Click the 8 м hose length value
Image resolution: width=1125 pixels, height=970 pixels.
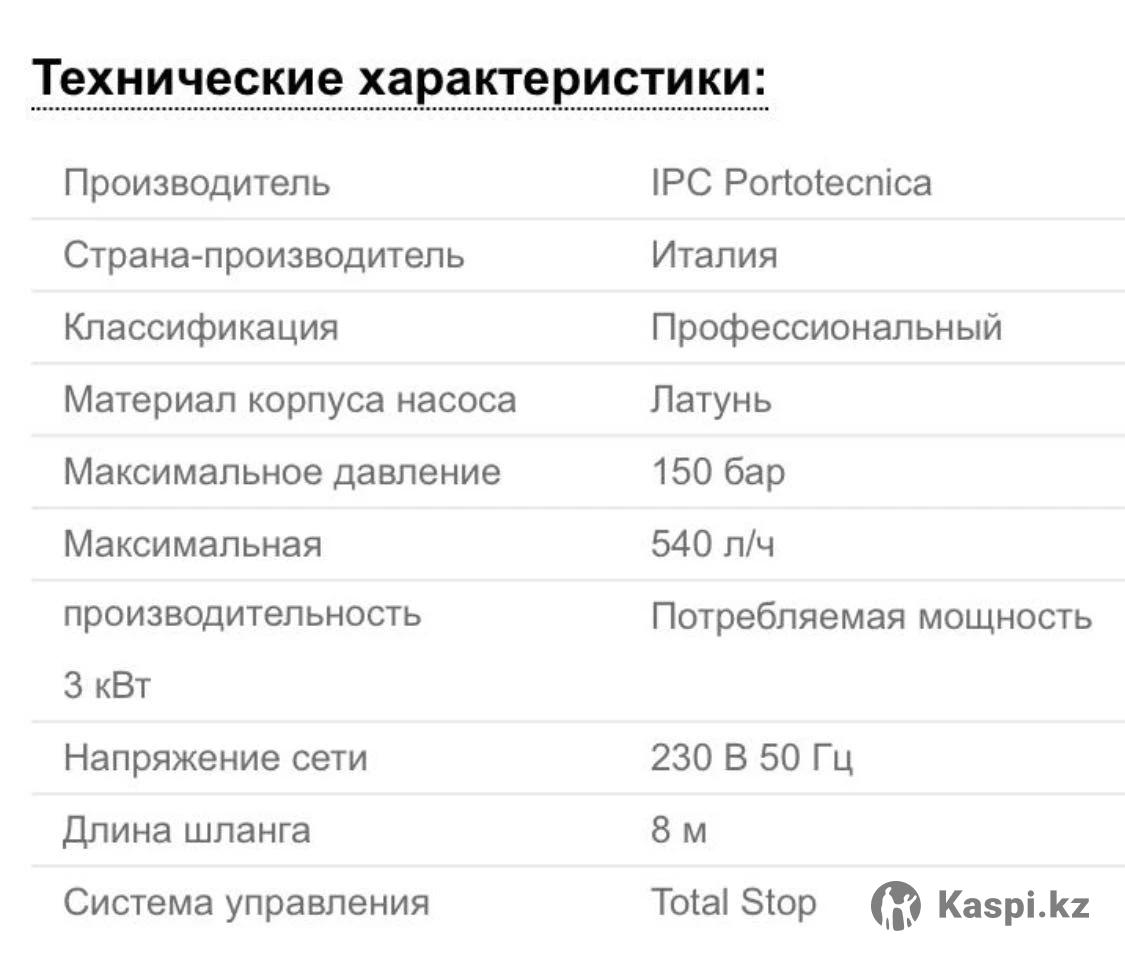point(679,830)
